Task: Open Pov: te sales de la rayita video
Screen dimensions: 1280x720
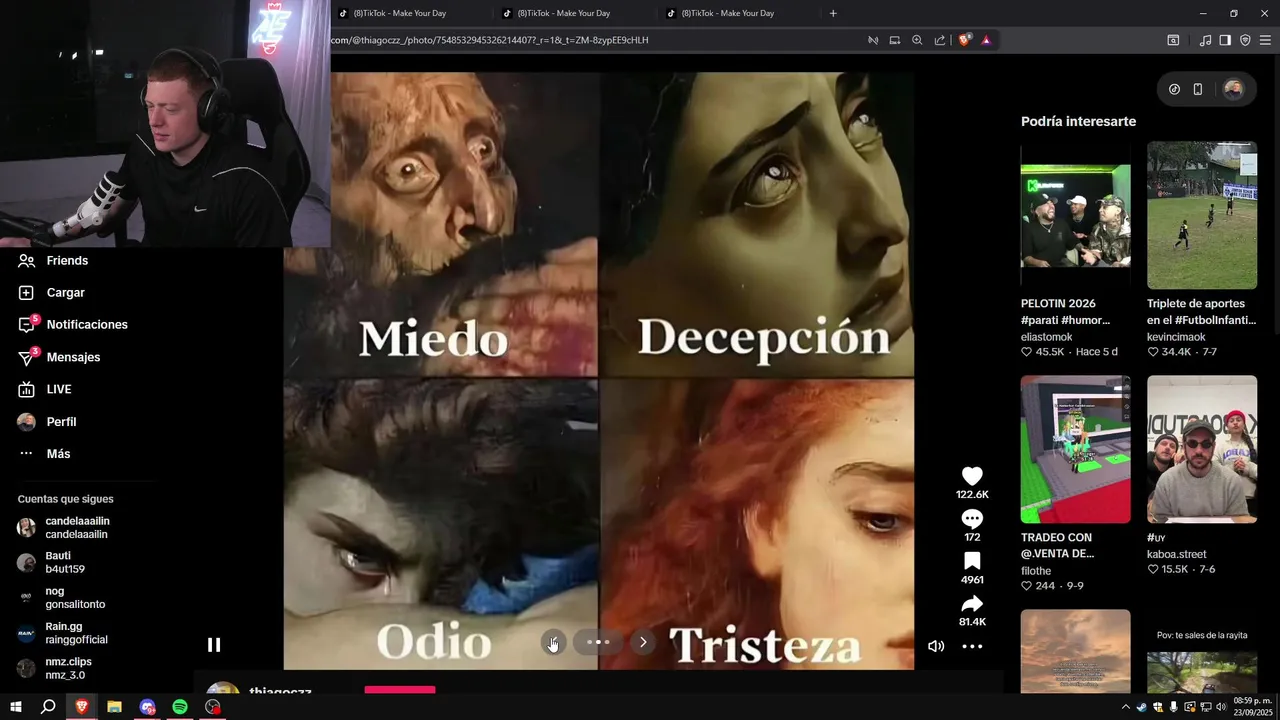Action: [1202, 651]
